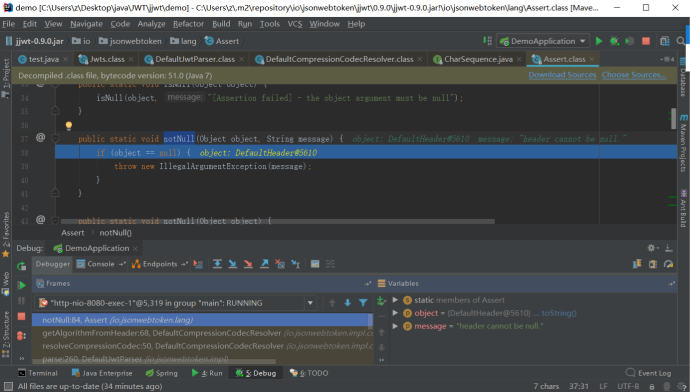Open Spring tool window

161,373
